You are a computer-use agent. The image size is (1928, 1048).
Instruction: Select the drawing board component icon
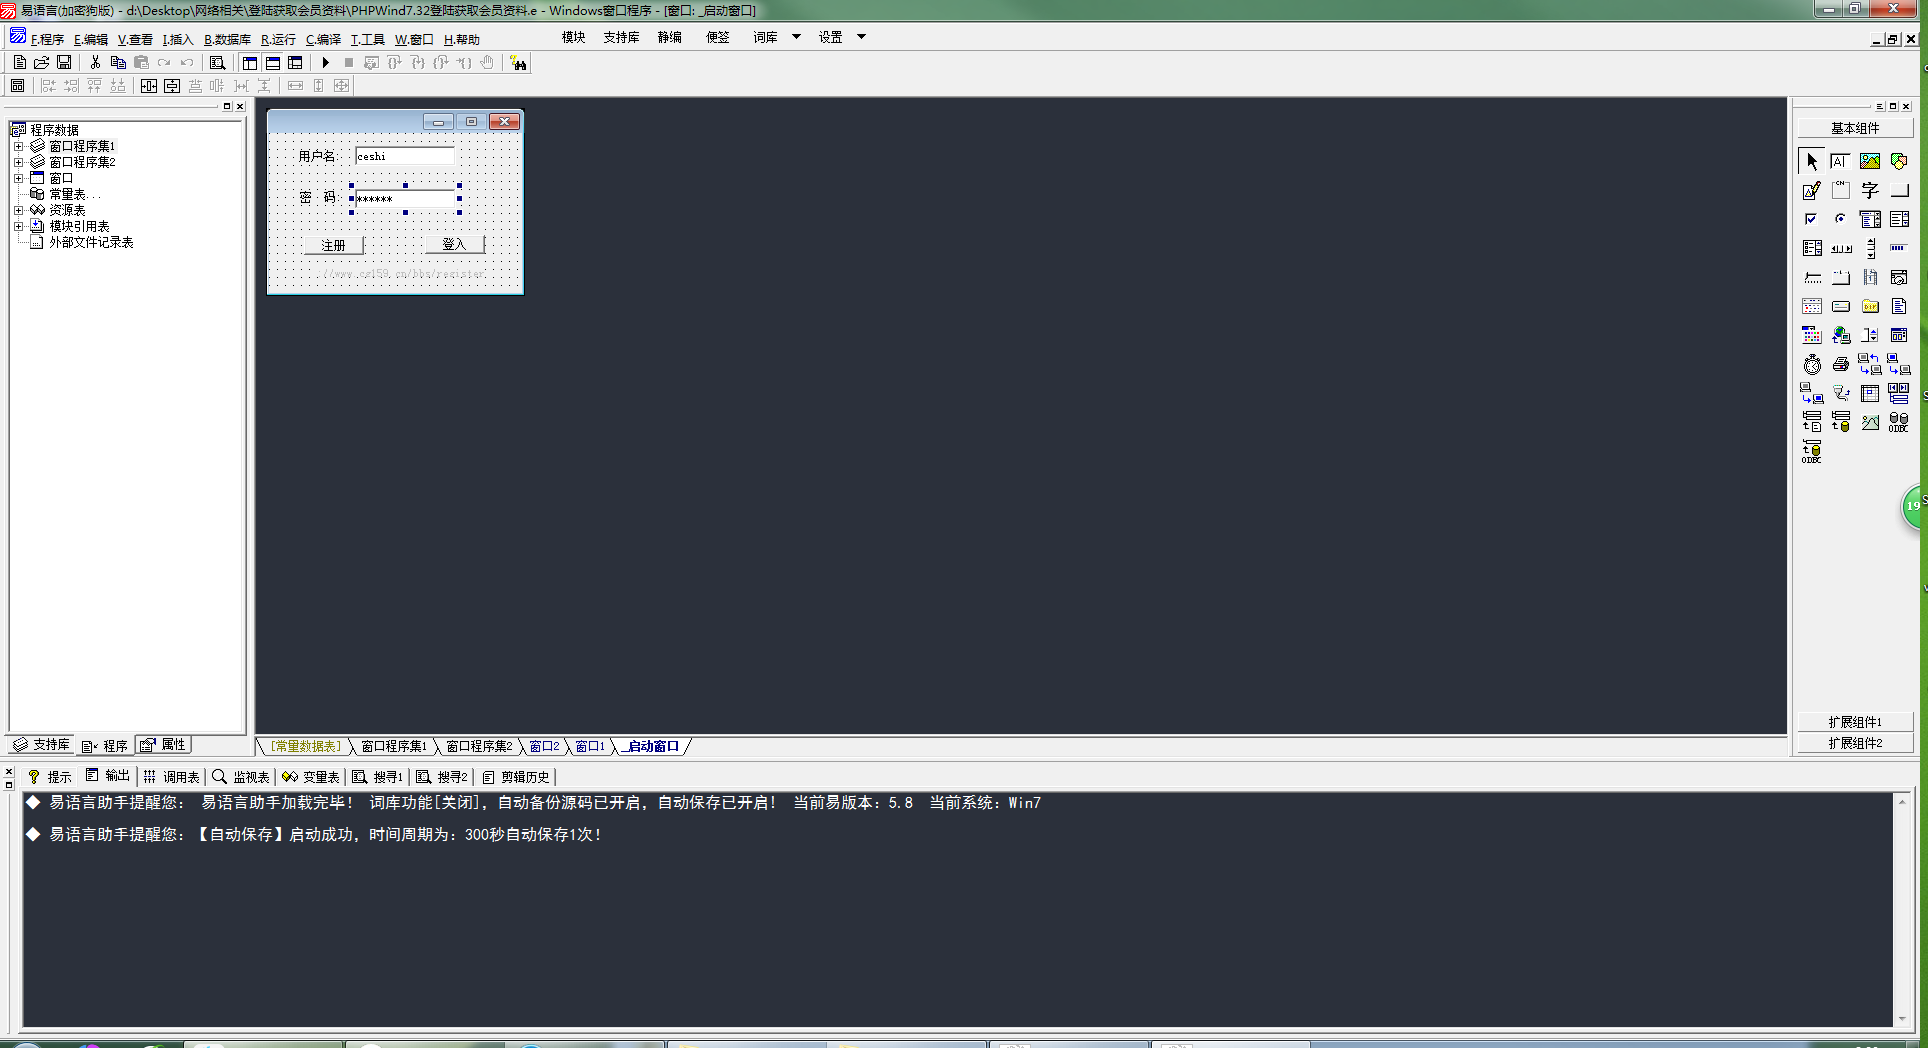point(1811,190)
